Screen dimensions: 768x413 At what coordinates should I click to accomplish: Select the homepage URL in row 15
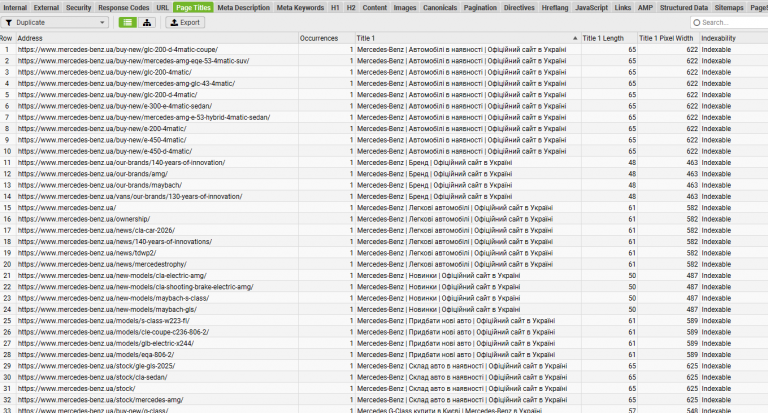click(x=67, y=208)
